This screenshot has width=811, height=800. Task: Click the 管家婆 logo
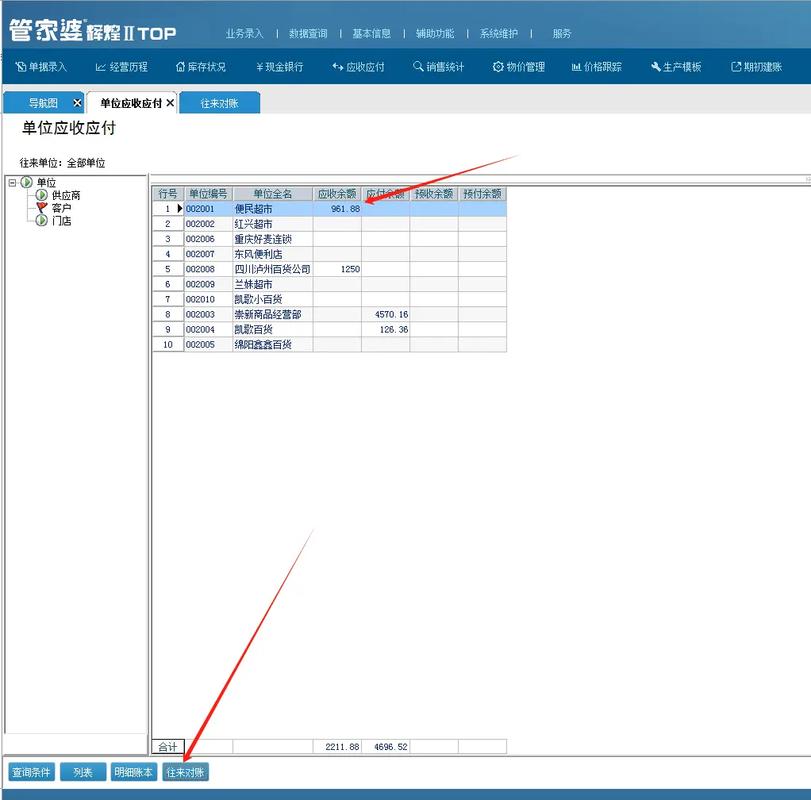93,32
